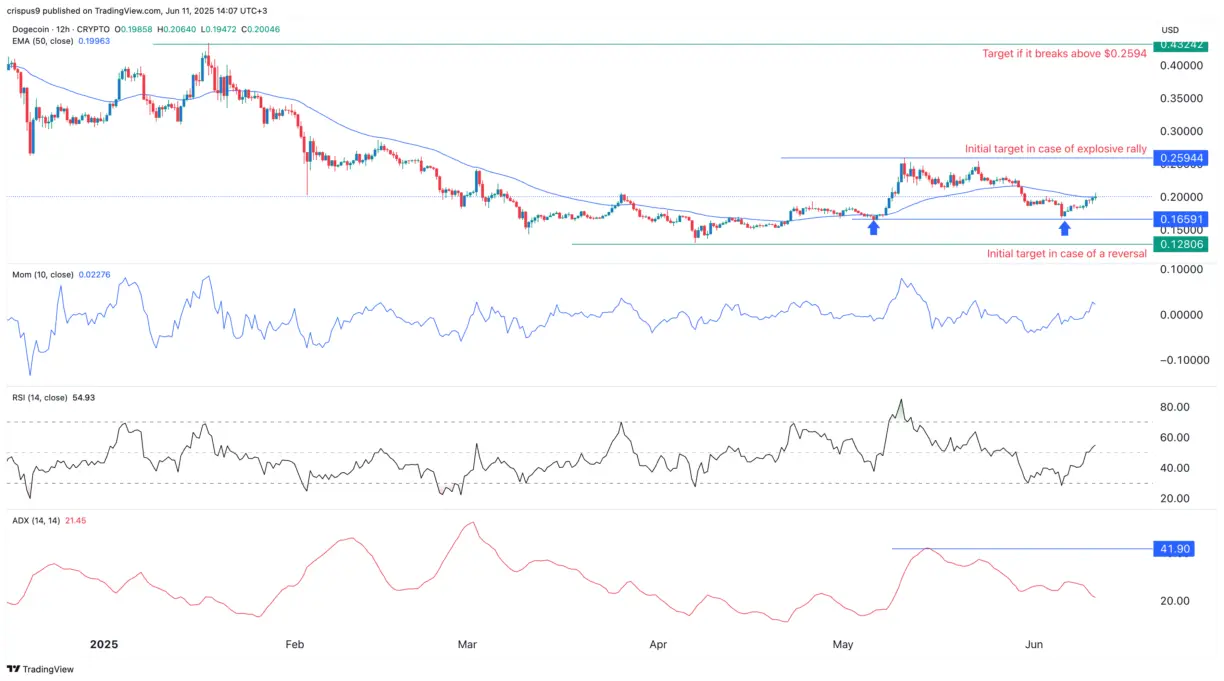Select the blue 0.16591 support price badge

click(1181, 218)
